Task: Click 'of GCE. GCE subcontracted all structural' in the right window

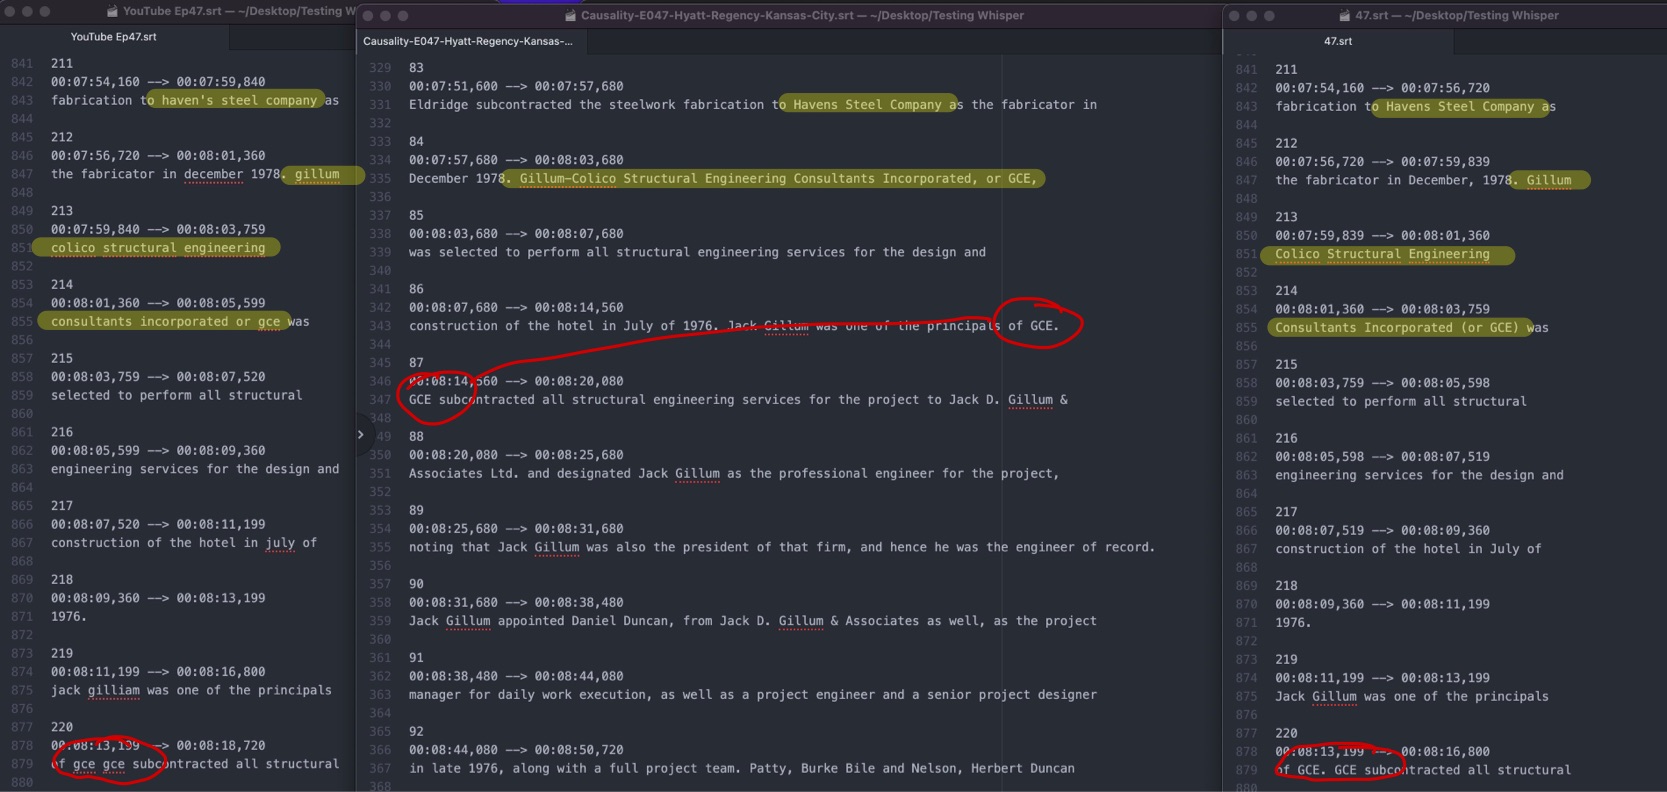Action: tap(1423, 771)
